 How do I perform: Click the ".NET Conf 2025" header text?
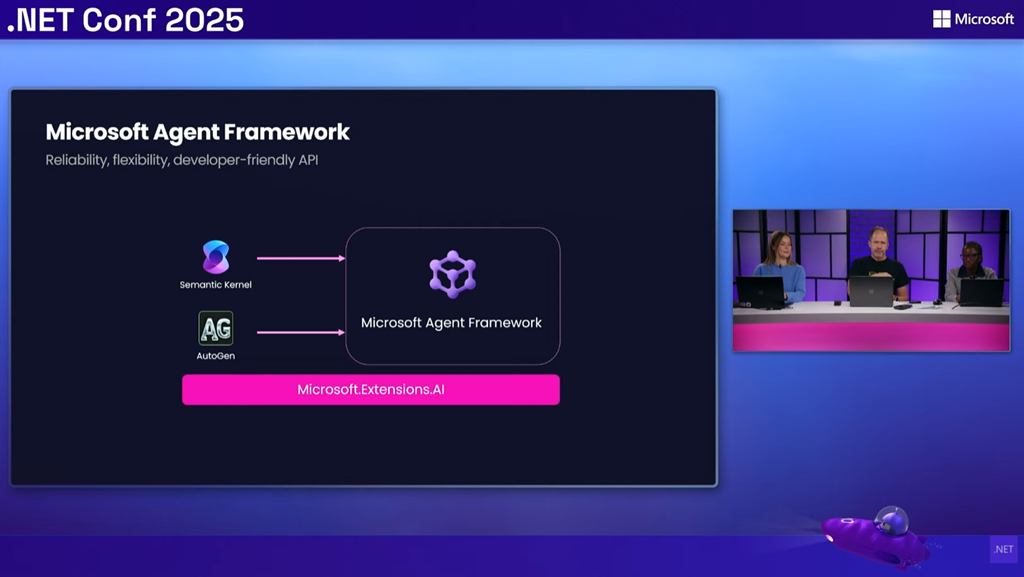pos(125,20)
